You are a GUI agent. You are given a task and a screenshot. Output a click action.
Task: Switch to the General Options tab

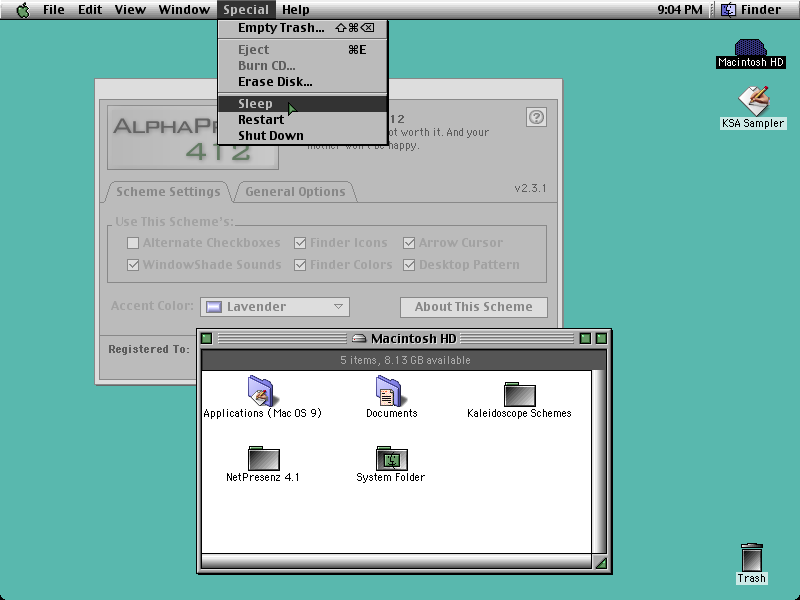[x=295, y=192]
